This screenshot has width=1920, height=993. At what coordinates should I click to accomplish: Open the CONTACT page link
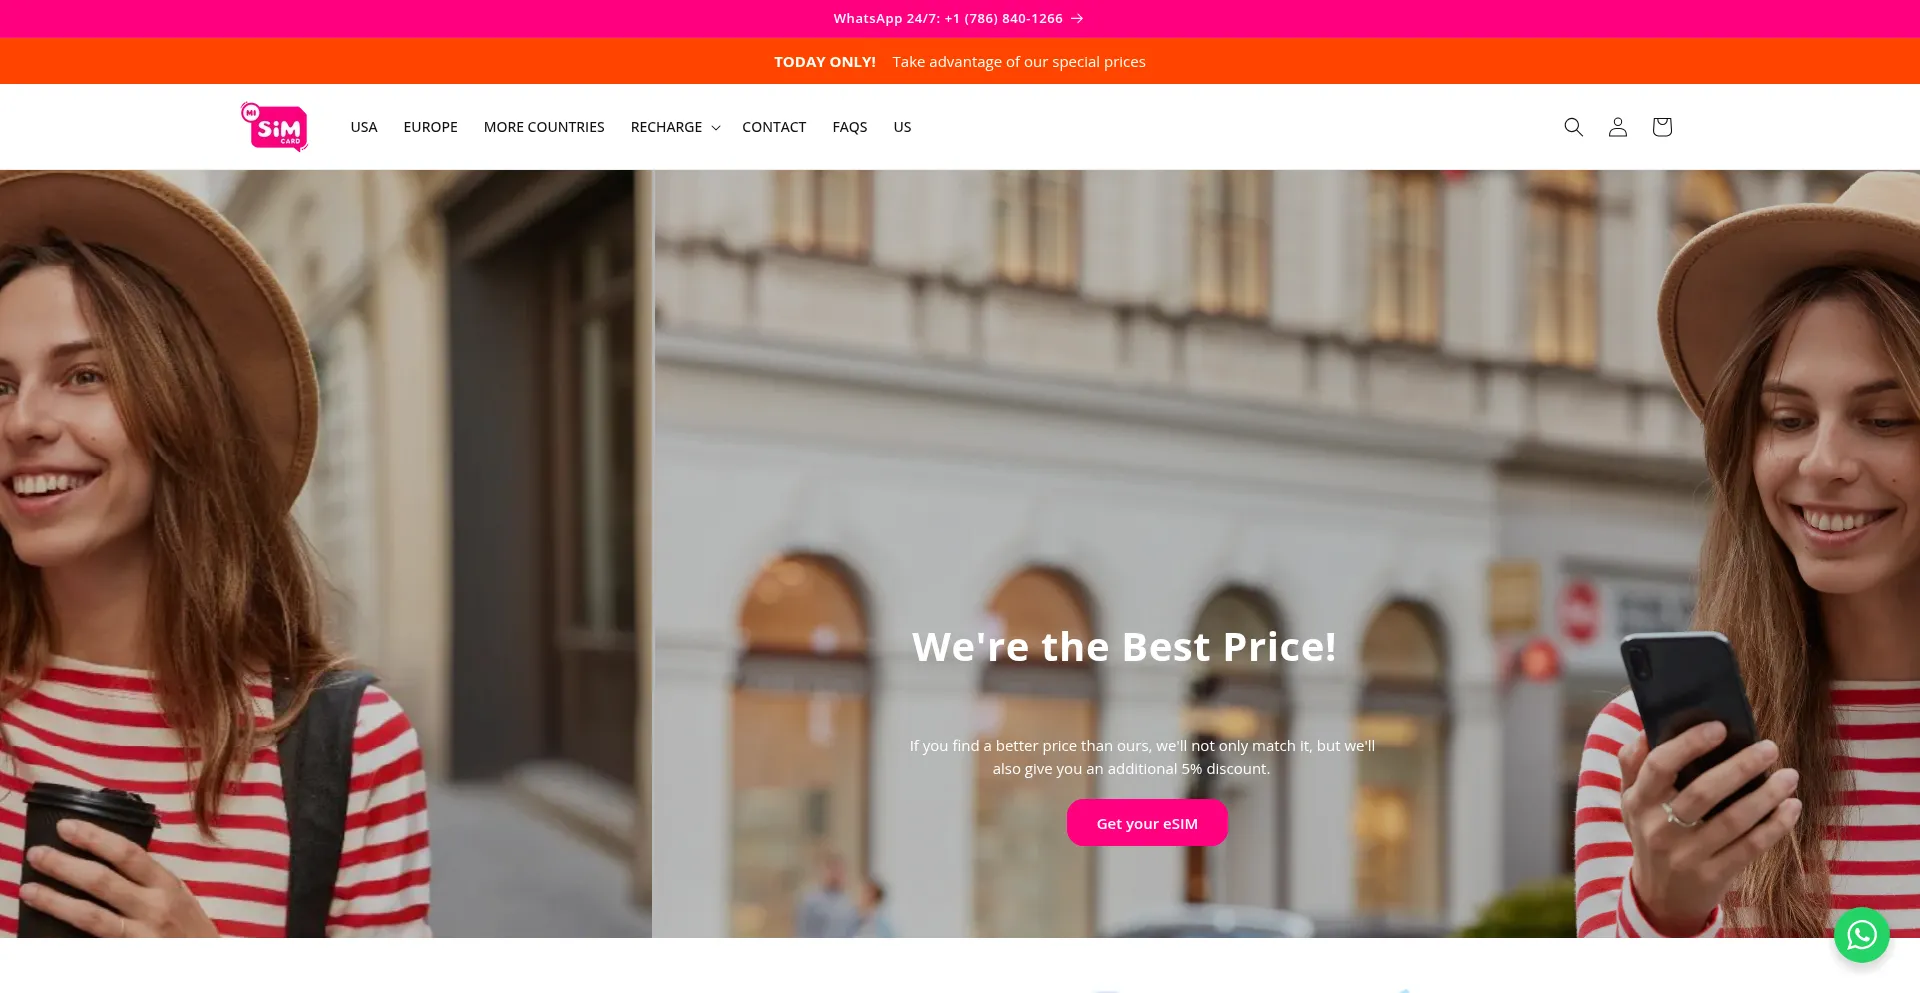(x=774, y=127)
